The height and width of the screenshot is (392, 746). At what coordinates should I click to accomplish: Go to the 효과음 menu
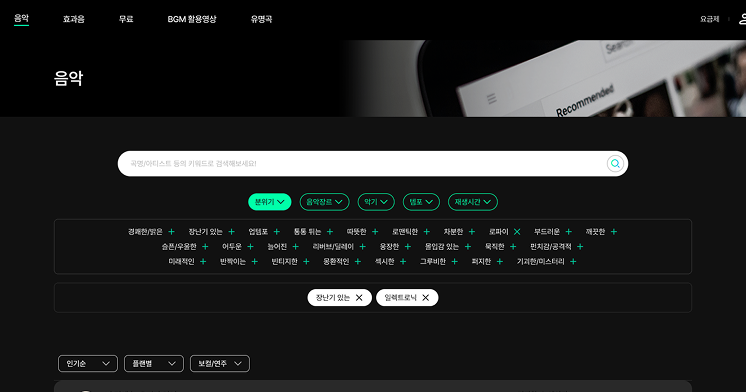(x=74, y=19)
